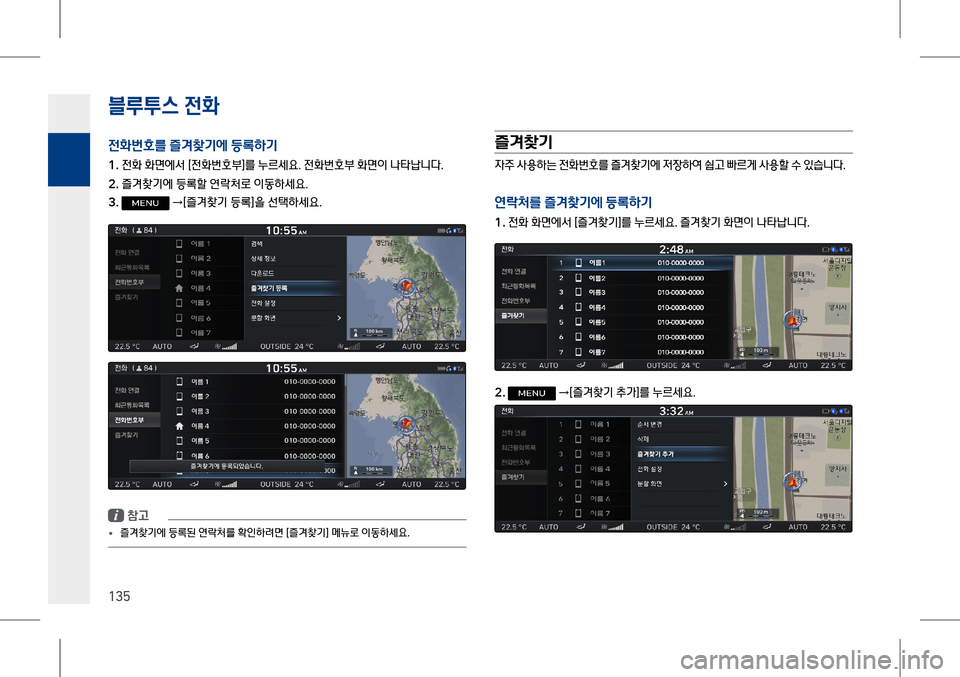Viewport: 960px width, 677px height.
Task: Tap phone icon of 이름 7 in top-left screen
Action: point(179,332)
